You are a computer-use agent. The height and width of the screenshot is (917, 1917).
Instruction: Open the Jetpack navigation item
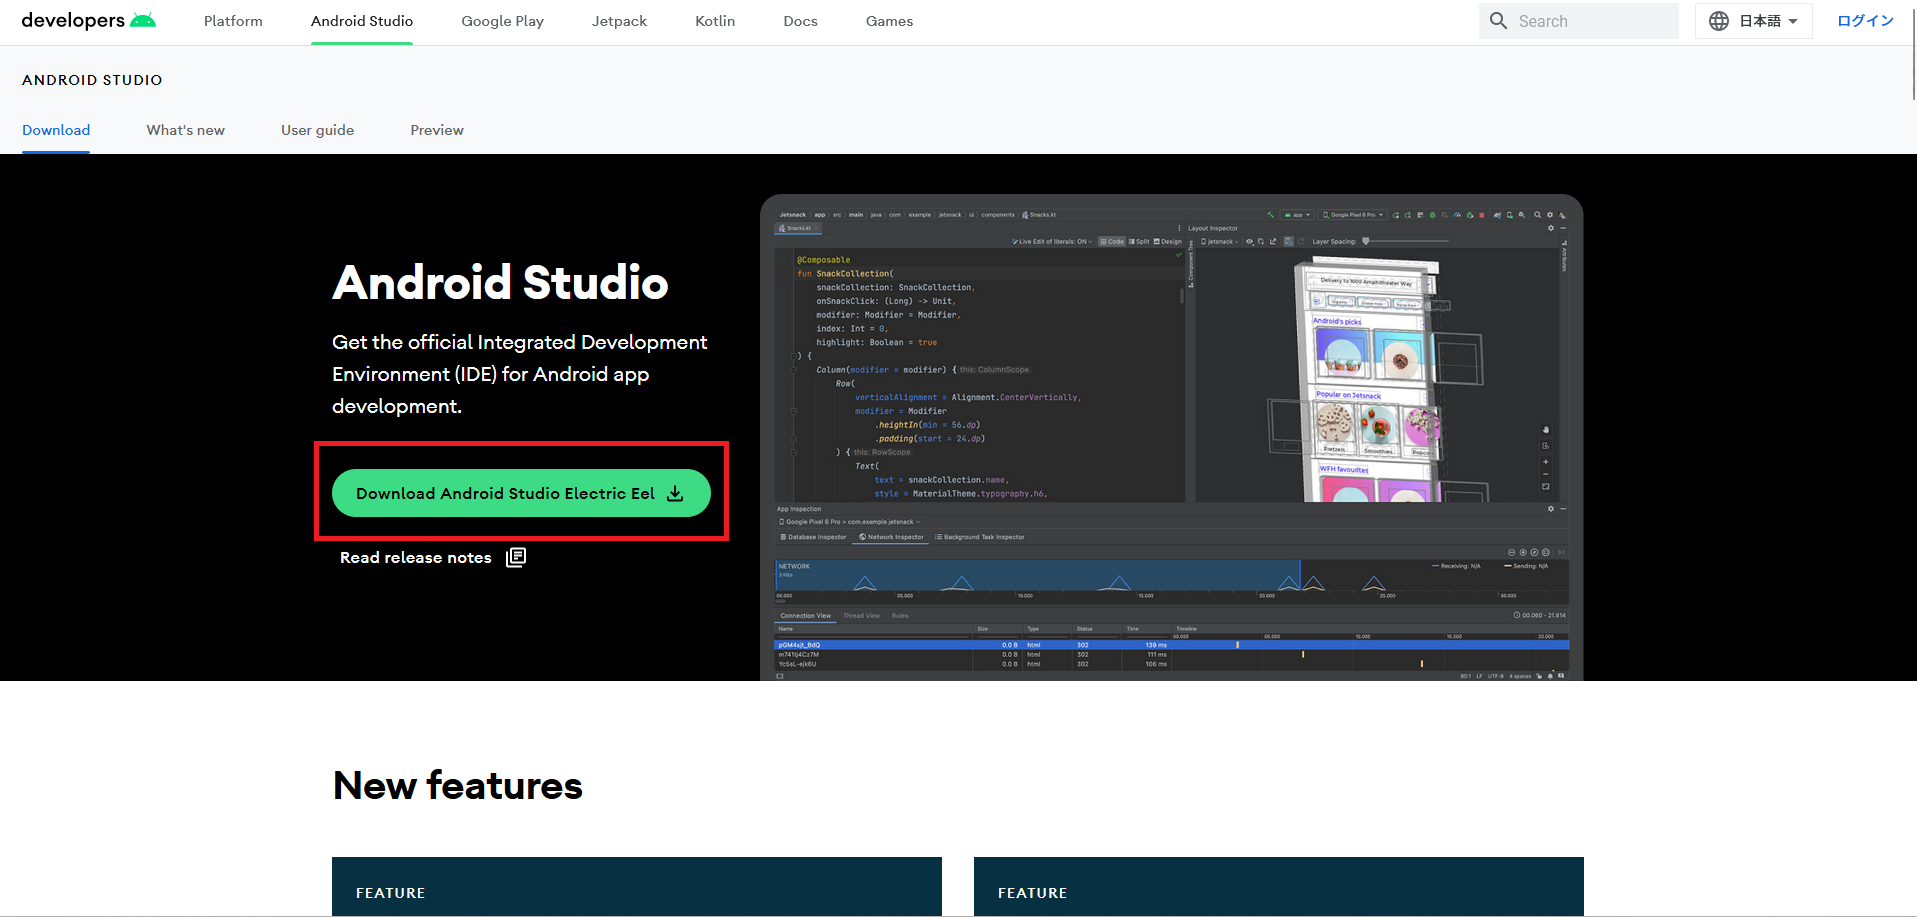(619, 21)
